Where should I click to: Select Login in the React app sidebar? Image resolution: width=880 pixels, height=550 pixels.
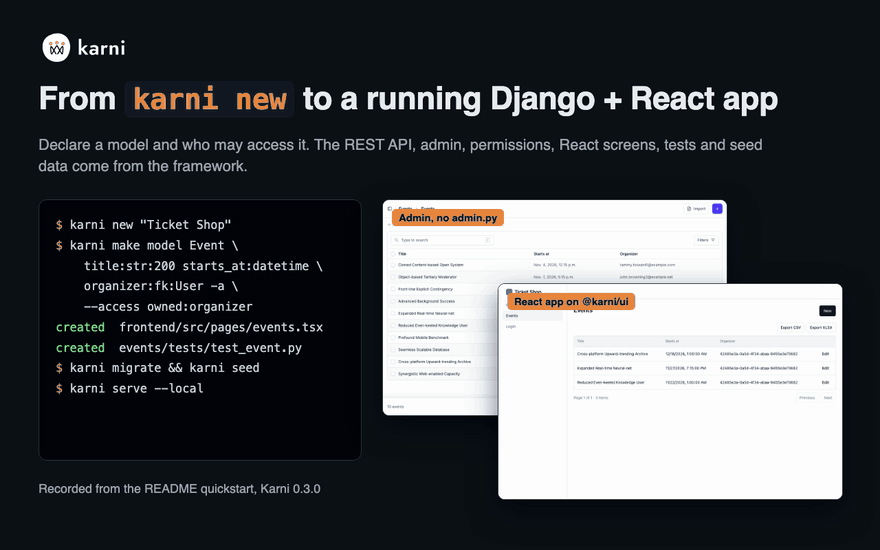[x=511, y=327]
